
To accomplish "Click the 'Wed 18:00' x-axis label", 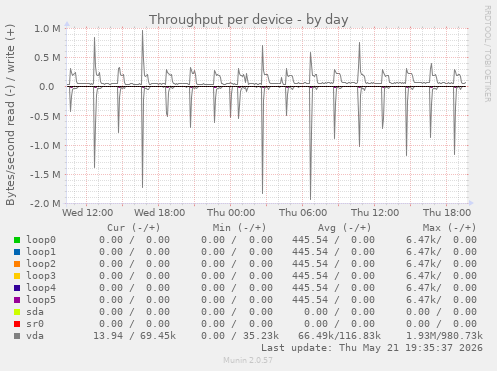I will coord(160,213).
